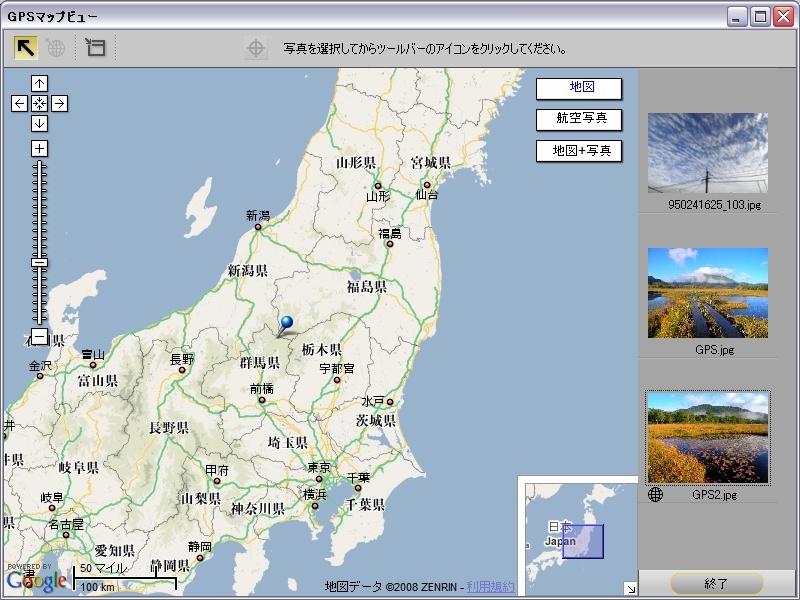
Task: Collapse the overview minimap with corner arrow
Action: [x=631, y=589]
